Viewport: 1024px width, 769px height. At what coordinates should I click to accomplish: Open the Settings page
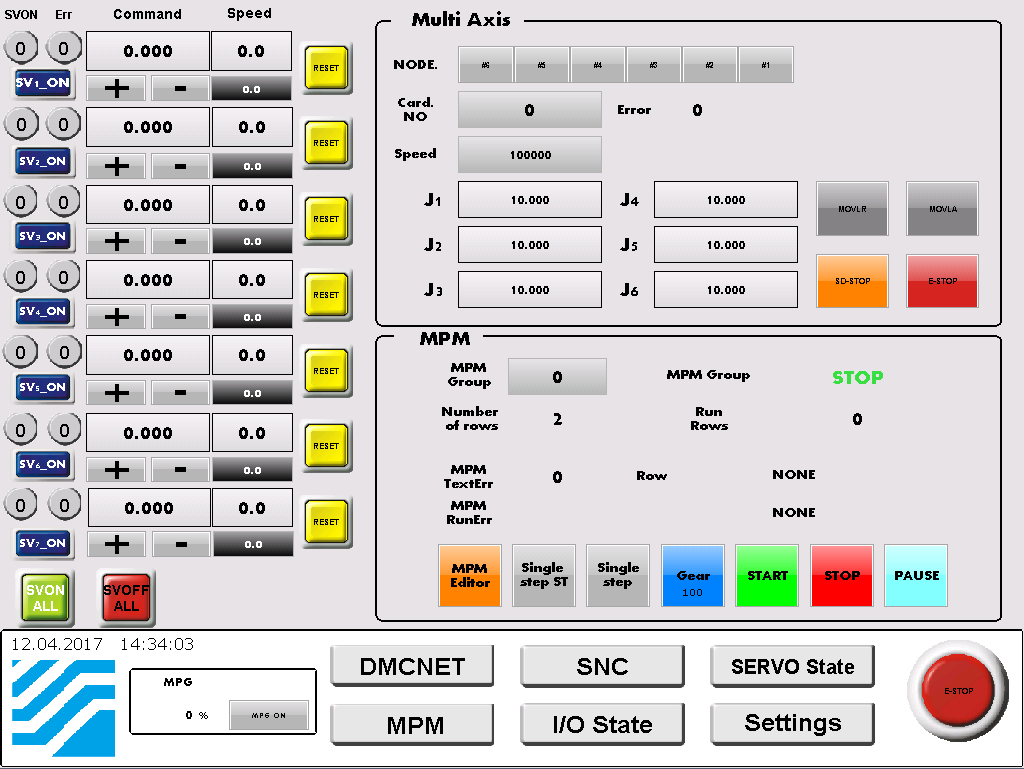792,723
